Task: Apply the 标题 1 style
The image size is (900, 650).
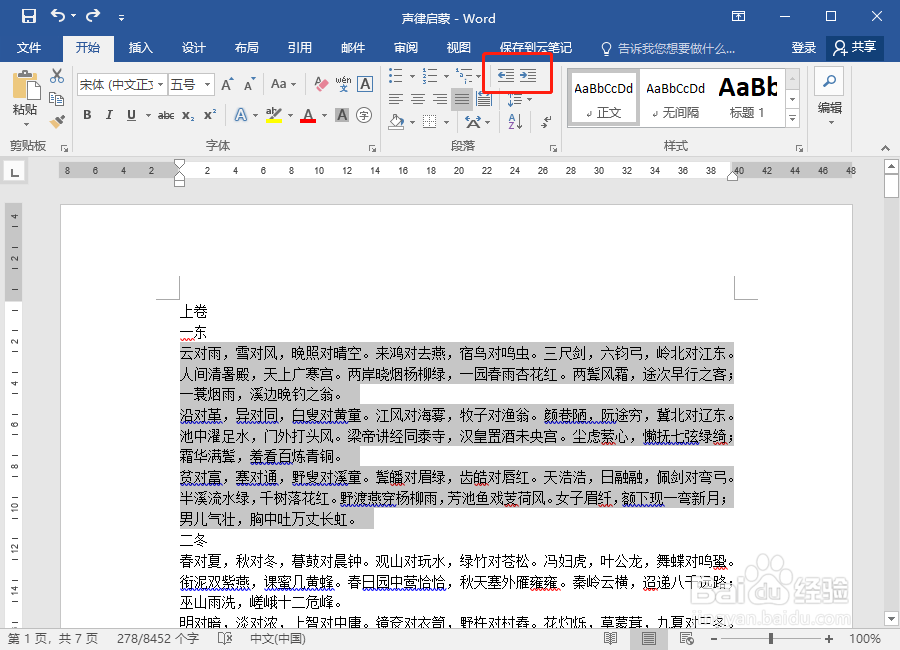Action: pyautogui.click(x=748, y=96)
